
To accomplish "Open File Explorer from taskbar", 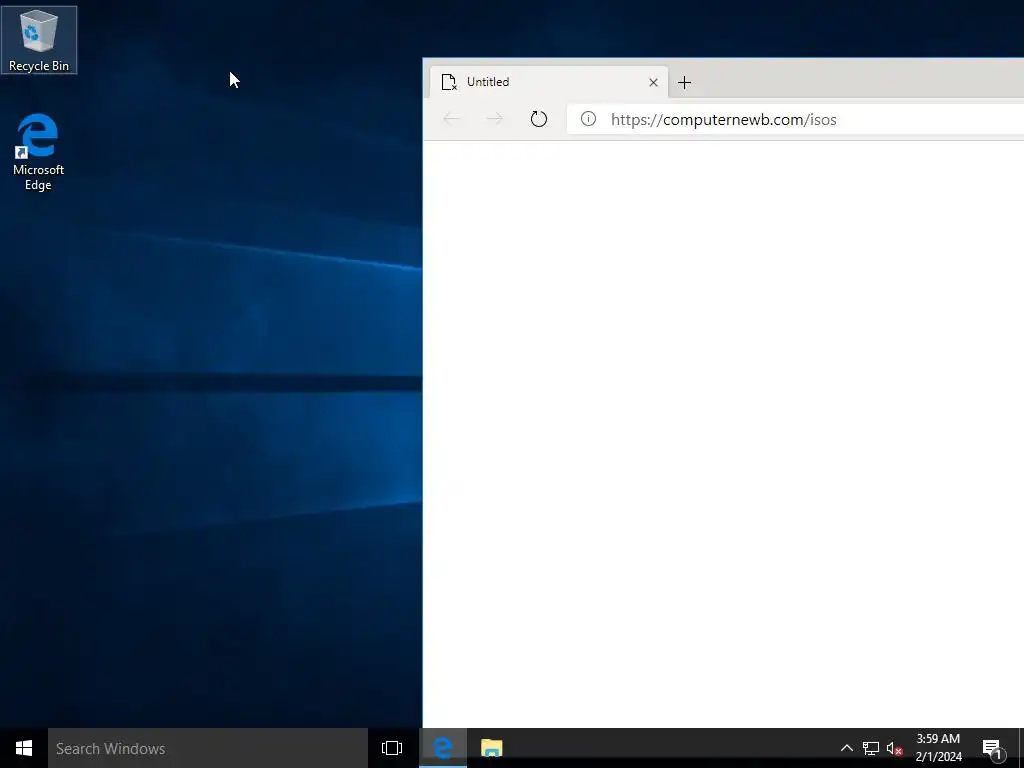I will click(x=492, y=748).
